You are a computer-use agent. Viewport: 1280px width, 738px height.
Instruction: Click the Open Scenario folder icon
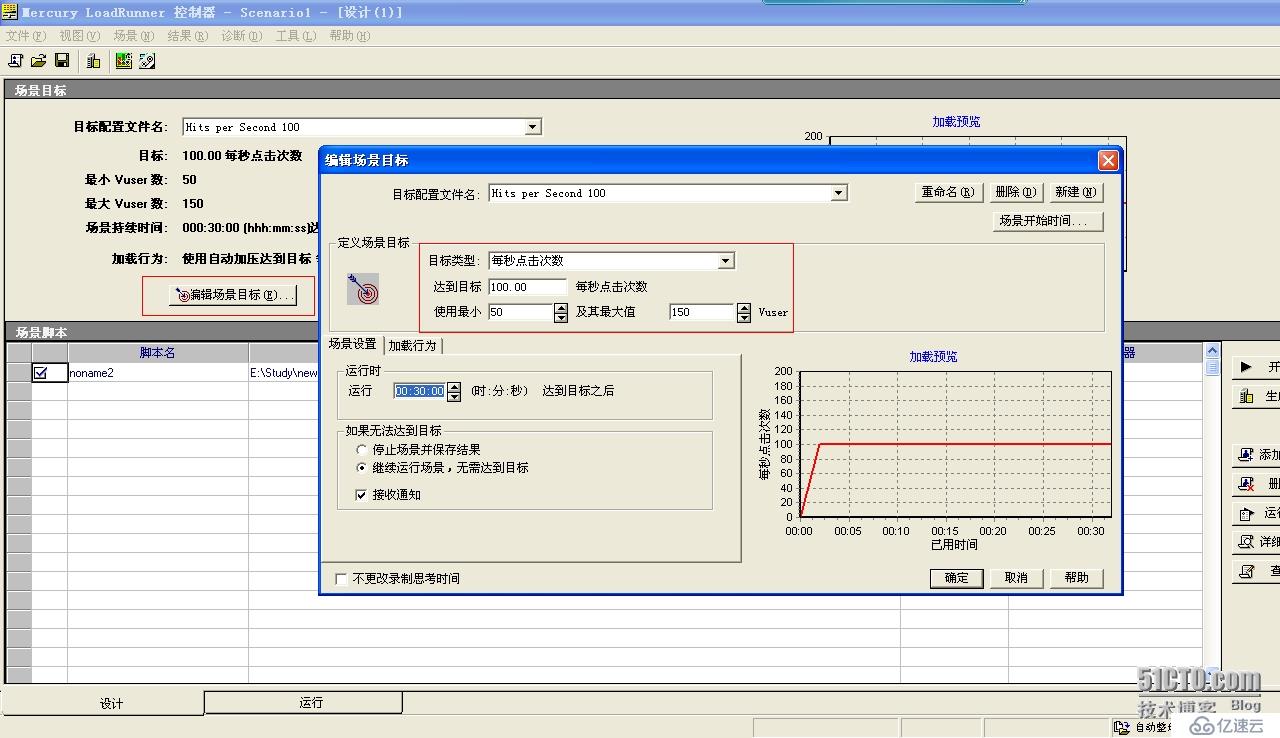pyautogui.click(x=39, y=61)
